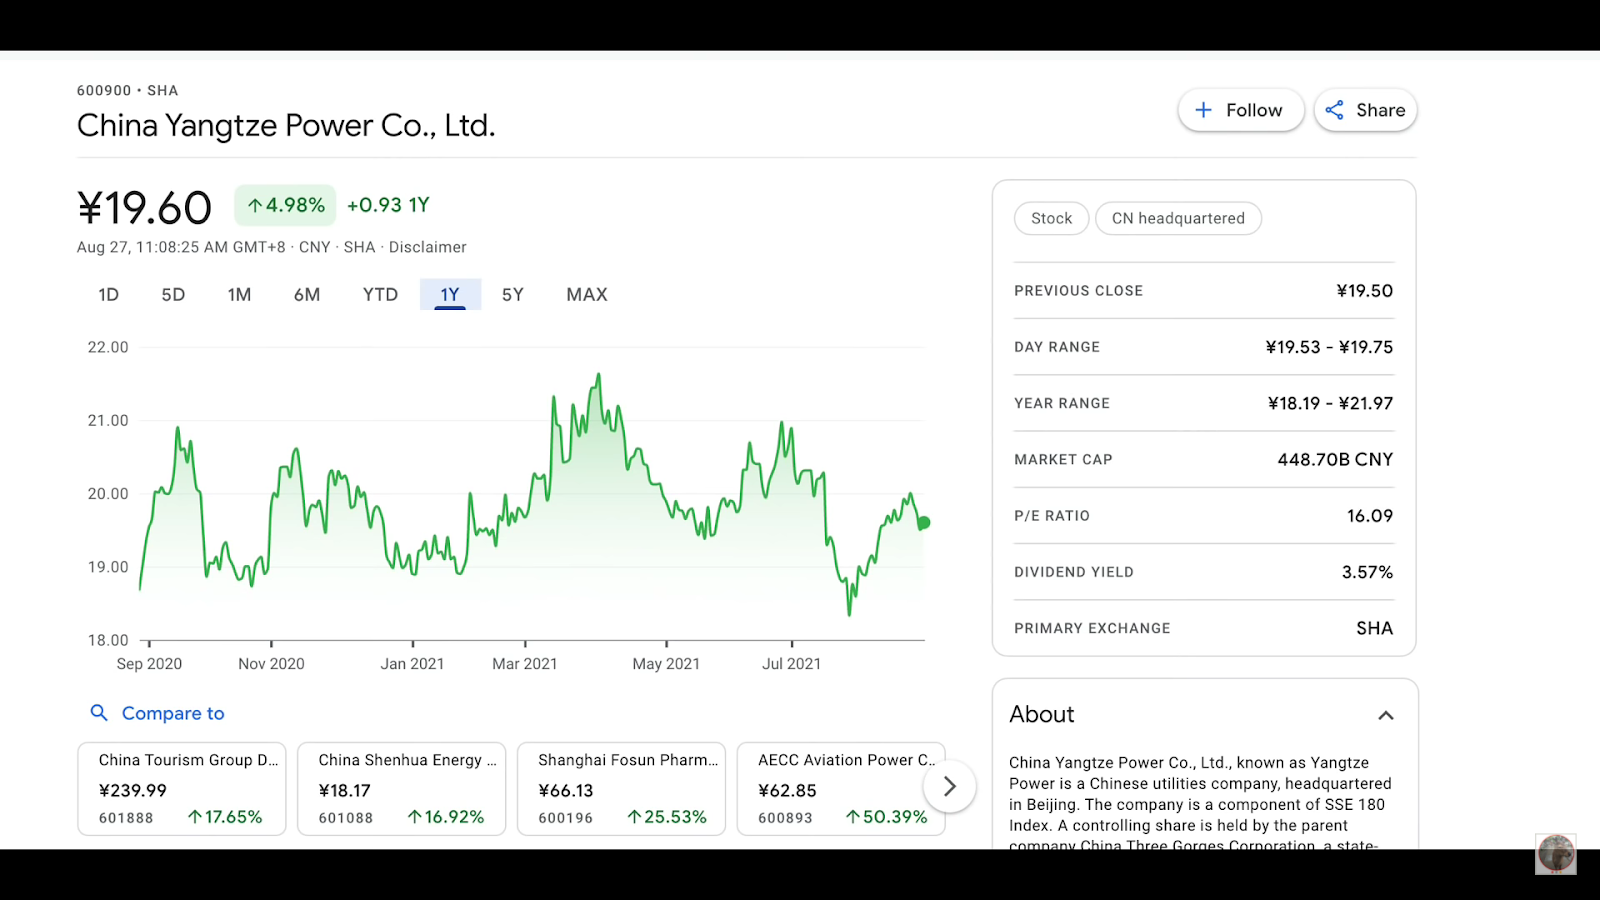Select the 1D time range tab

pyautogui.click(x=108, y=294)
